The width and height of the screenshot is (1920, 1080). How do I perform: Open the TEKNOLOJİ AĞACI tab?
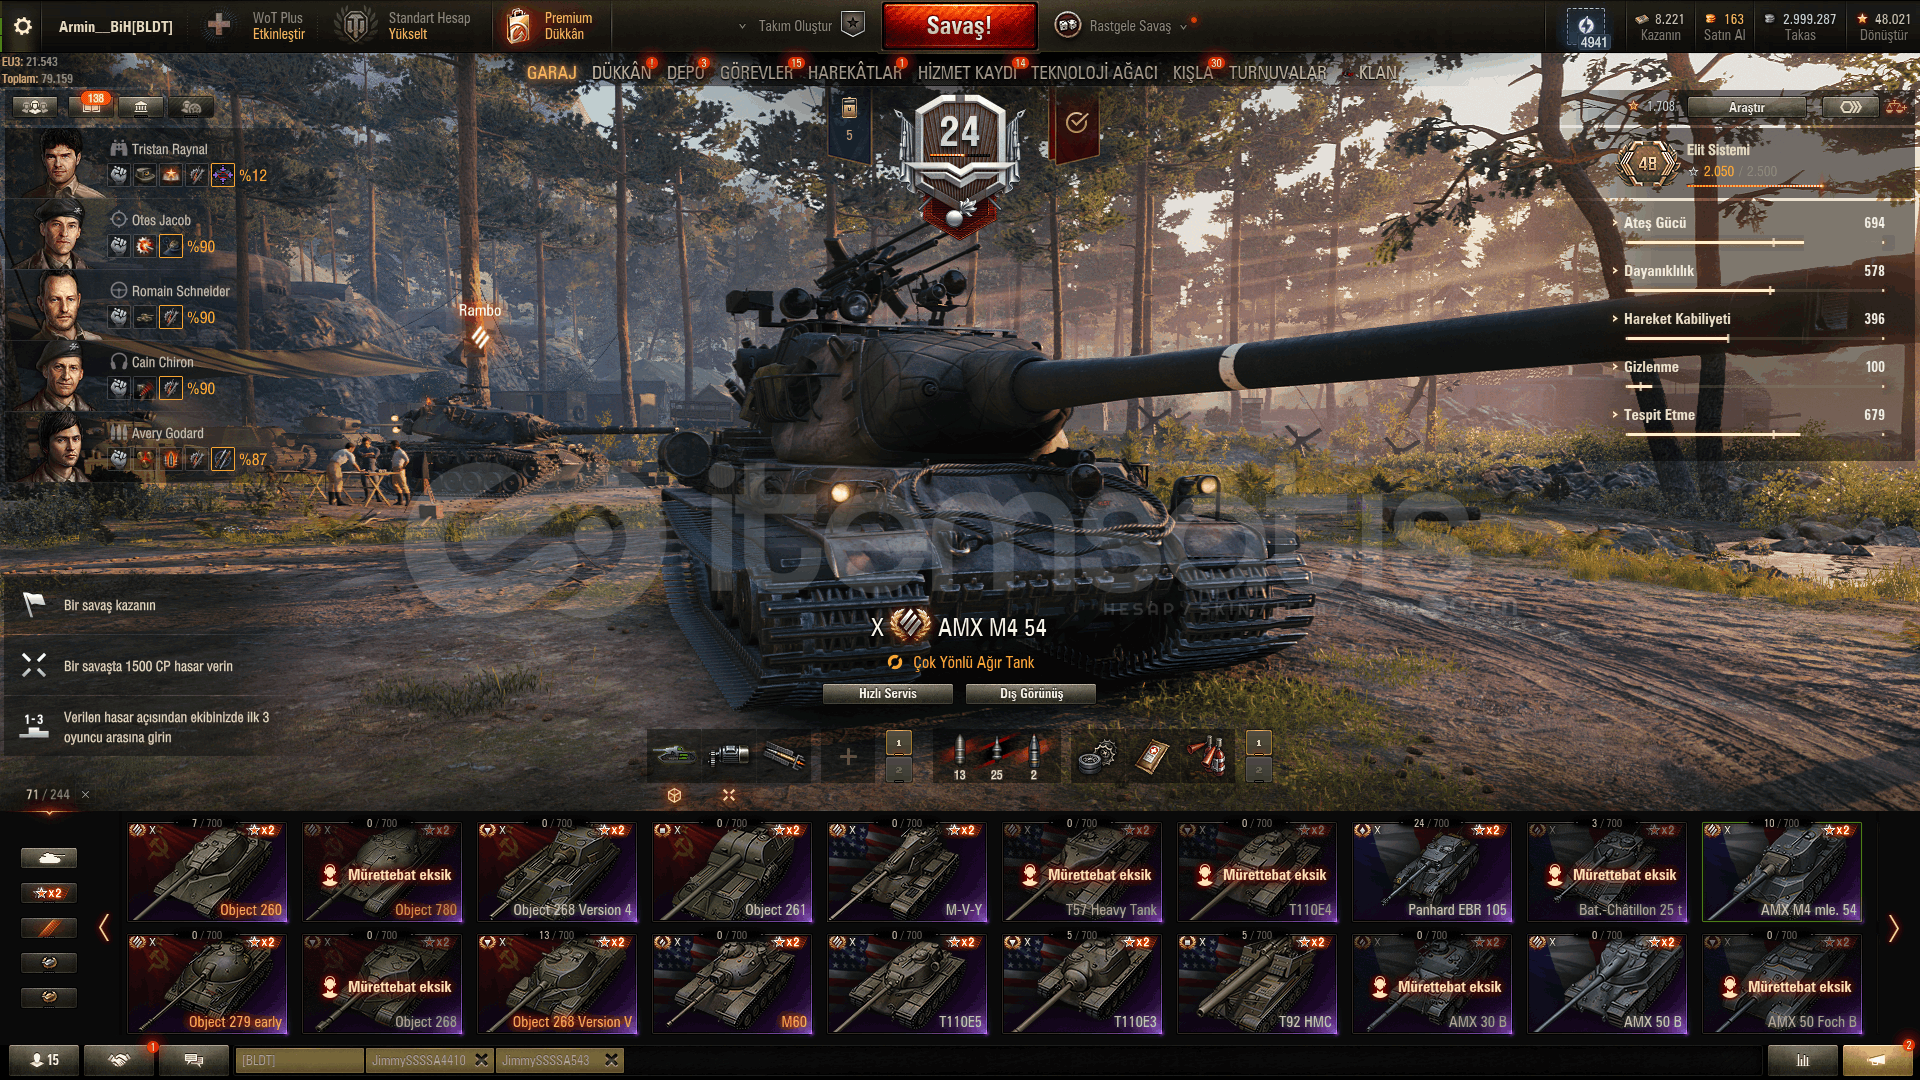(x=1094, y=73)
